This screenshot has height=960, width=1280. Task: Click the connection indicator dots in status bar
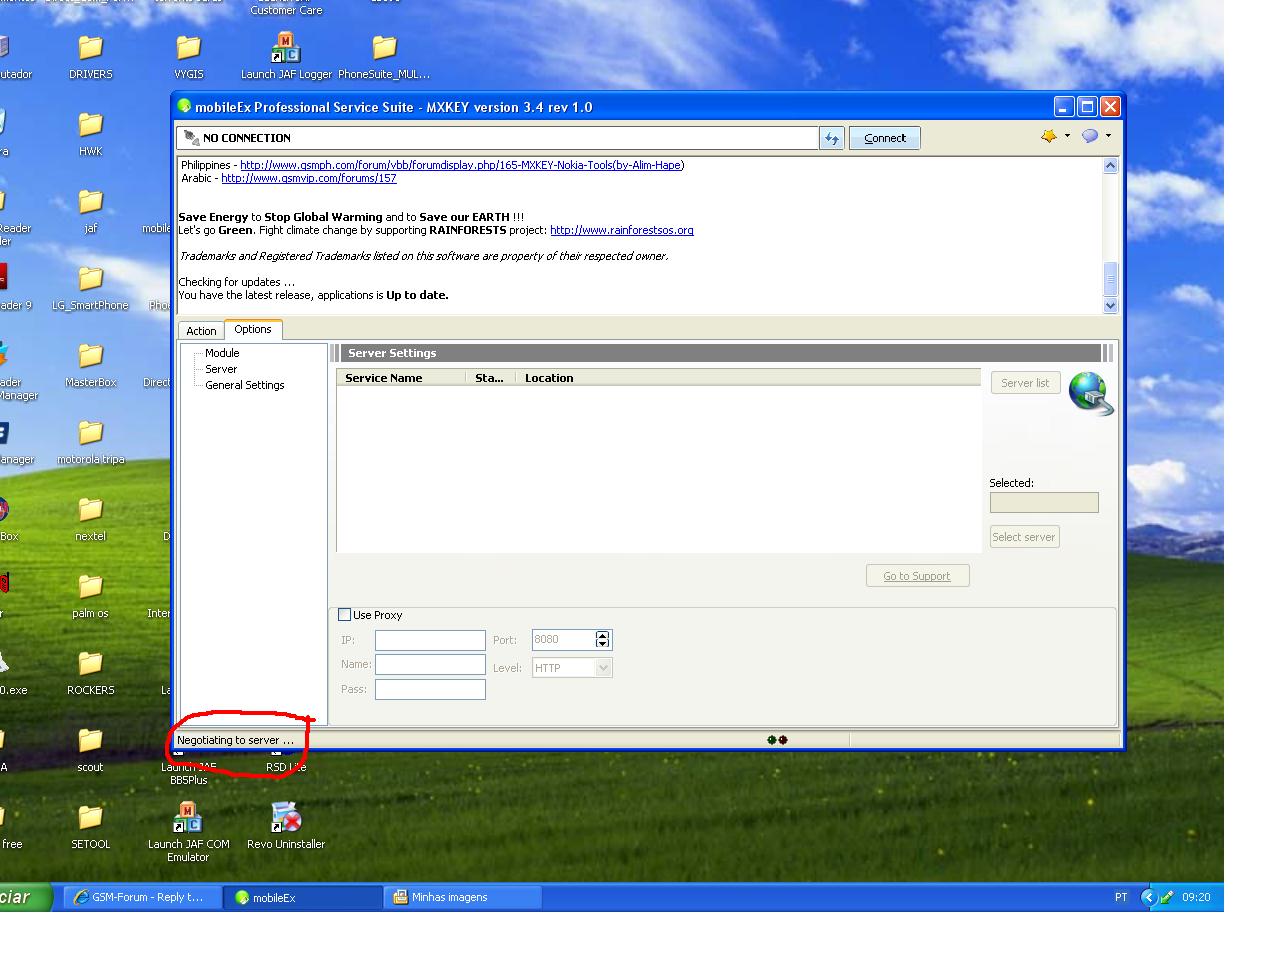(777, 740)
